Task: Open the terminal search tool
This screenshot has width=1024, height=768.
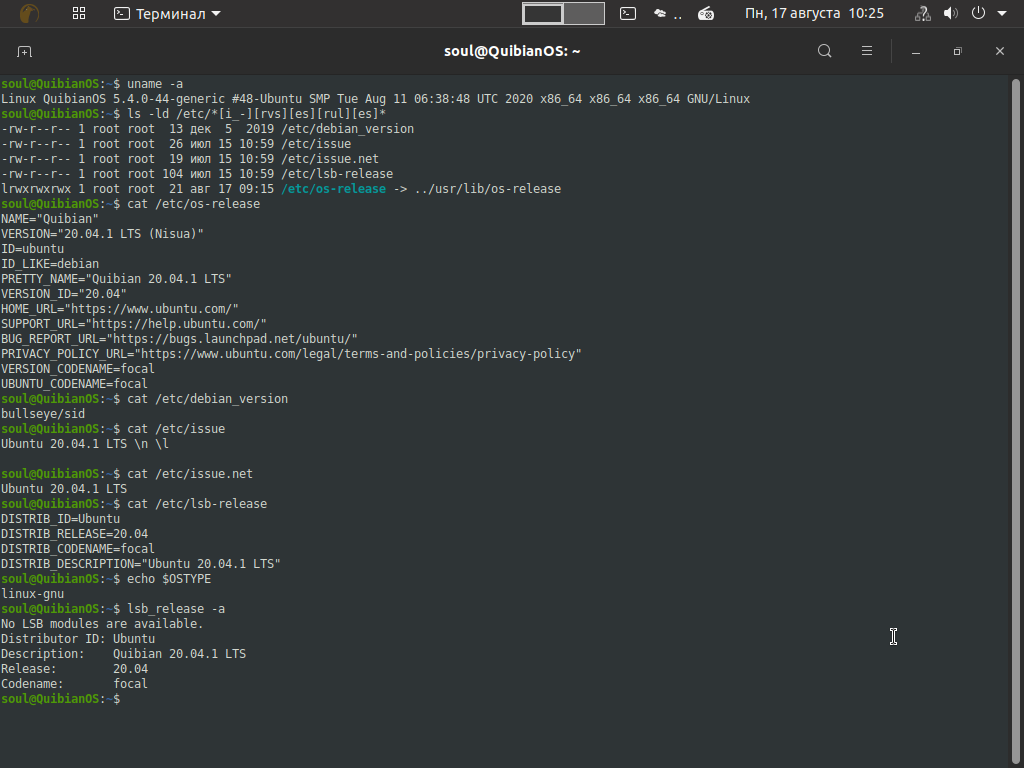Action: (x=825, y=51)
